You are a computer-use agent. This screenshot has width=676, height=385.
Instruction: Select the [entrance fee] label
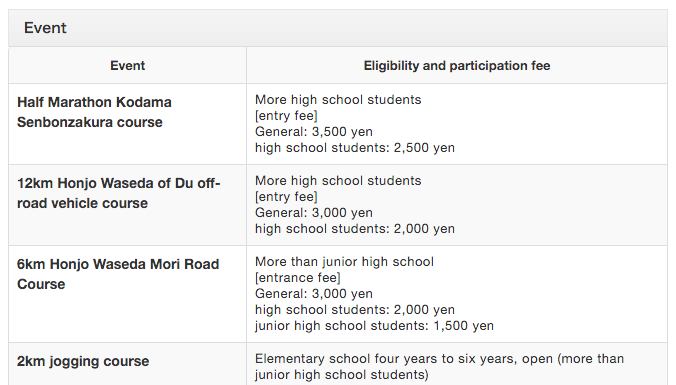(x=297, y=278)
